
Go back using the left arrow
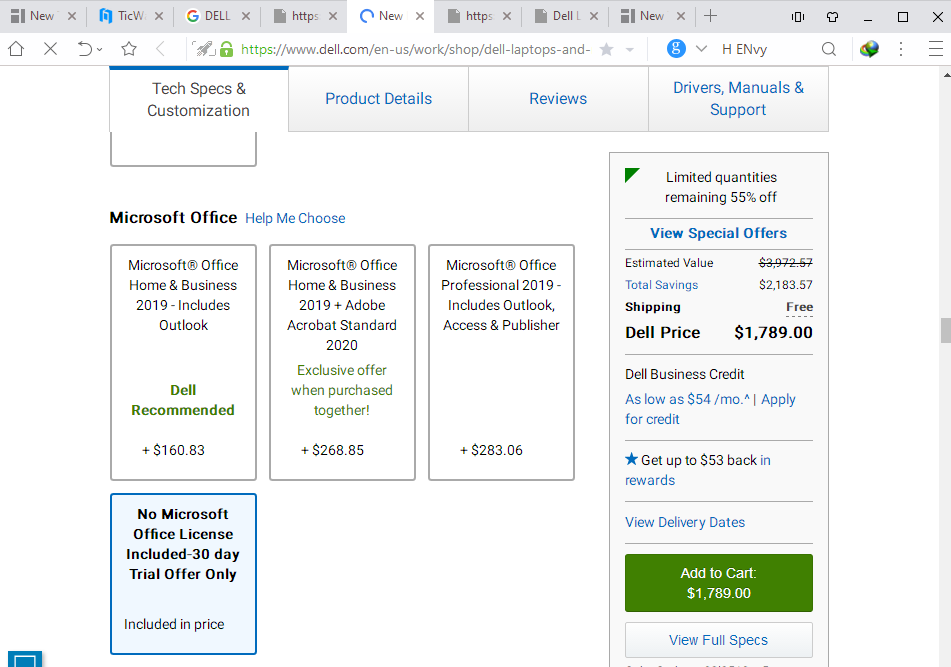click(160, 49)
